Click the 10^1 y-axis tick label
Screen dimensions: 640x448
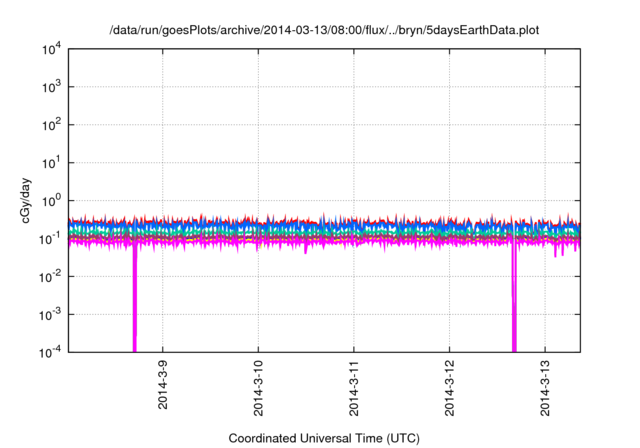click(52, 163)
